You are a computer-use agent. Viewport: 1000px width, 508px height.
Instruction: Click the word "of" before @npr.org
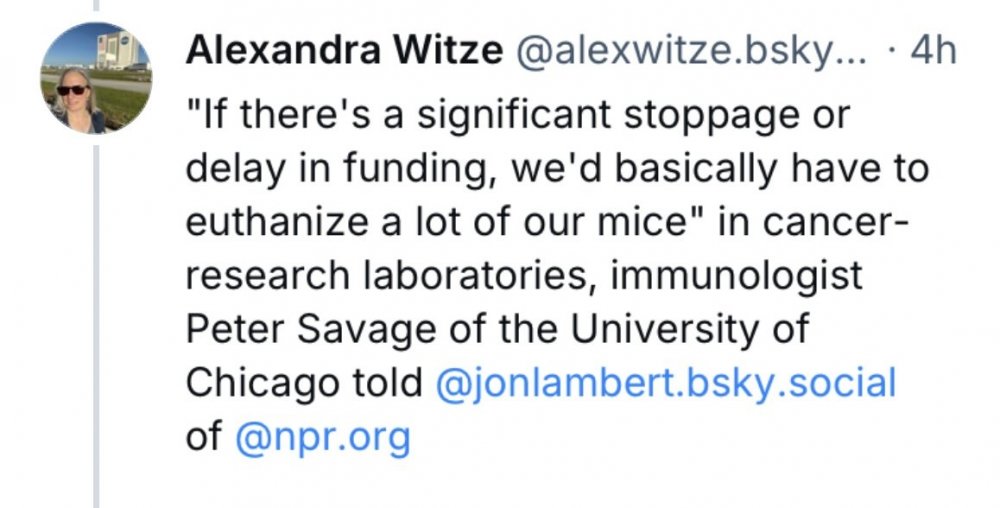pyautogui.click(x=204, y=438)
